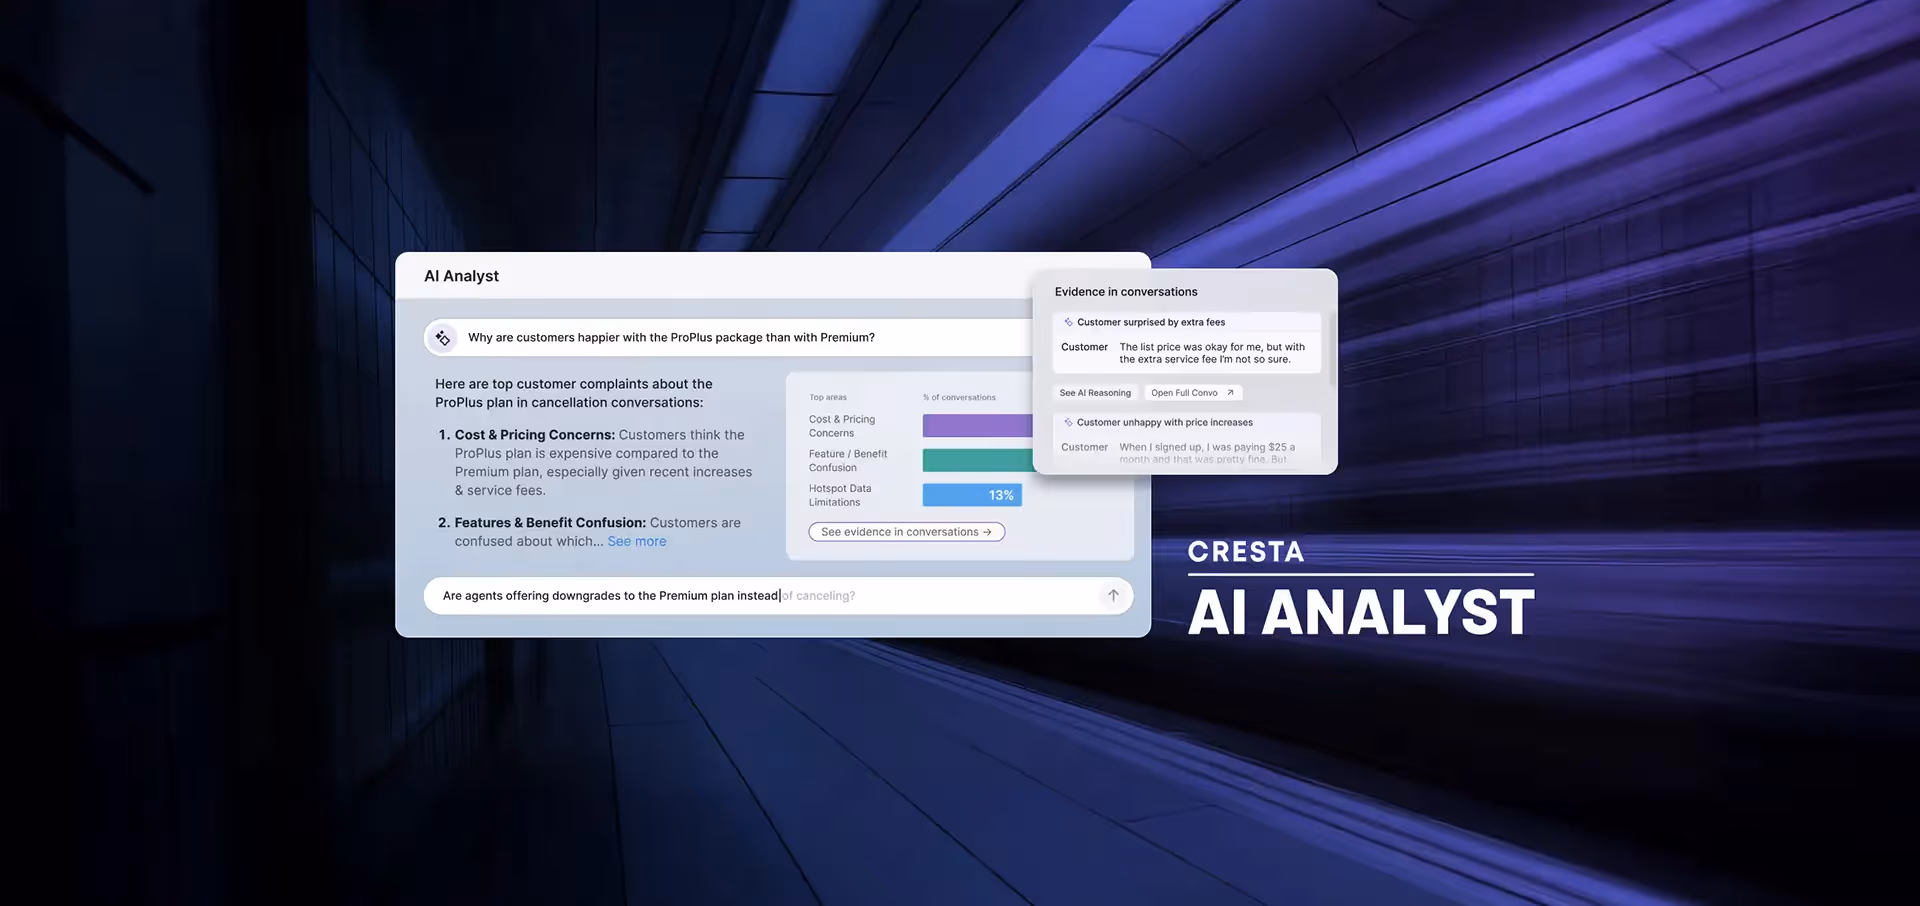Click 'The list price was okay for me' quote
1920x906 pixels.
point(1212,353)
